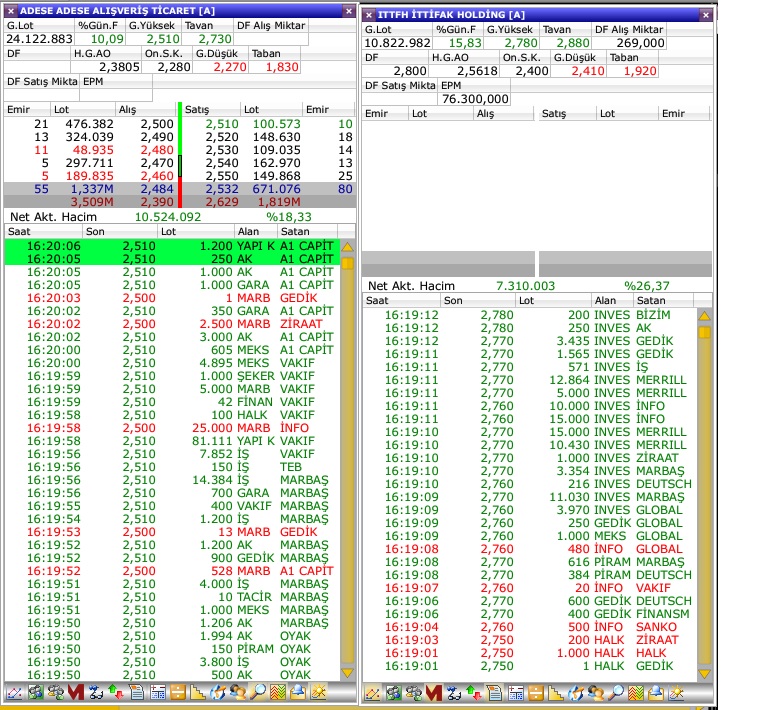The height and width of the screenshot is (710, 768).
Task: Click red-green chevrons chart icon in ITTFH toolbar
Action: (x=636, y=693)
